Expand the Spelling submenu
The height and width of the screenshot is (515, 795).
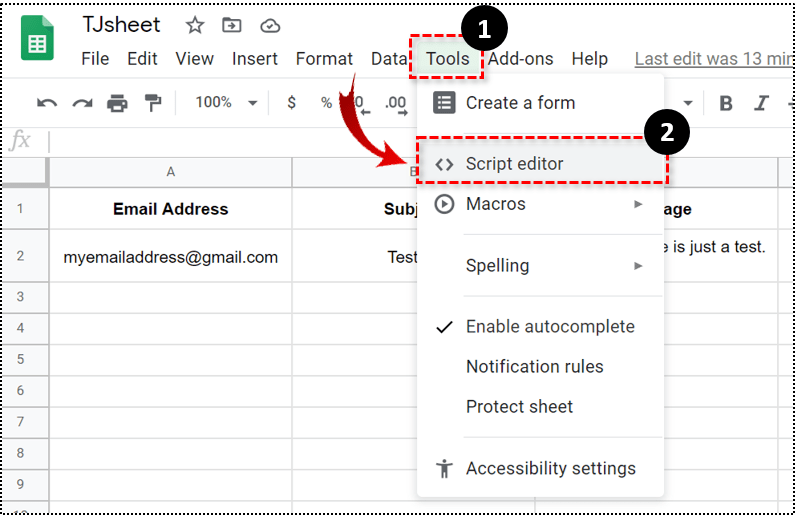[x=540, y=266]
